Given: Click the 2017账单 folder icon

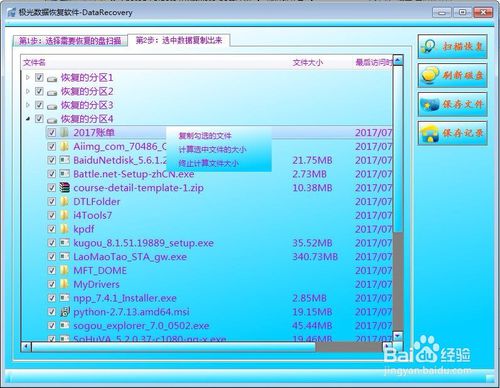Looking at the screenshot, I should coord(64,132).
